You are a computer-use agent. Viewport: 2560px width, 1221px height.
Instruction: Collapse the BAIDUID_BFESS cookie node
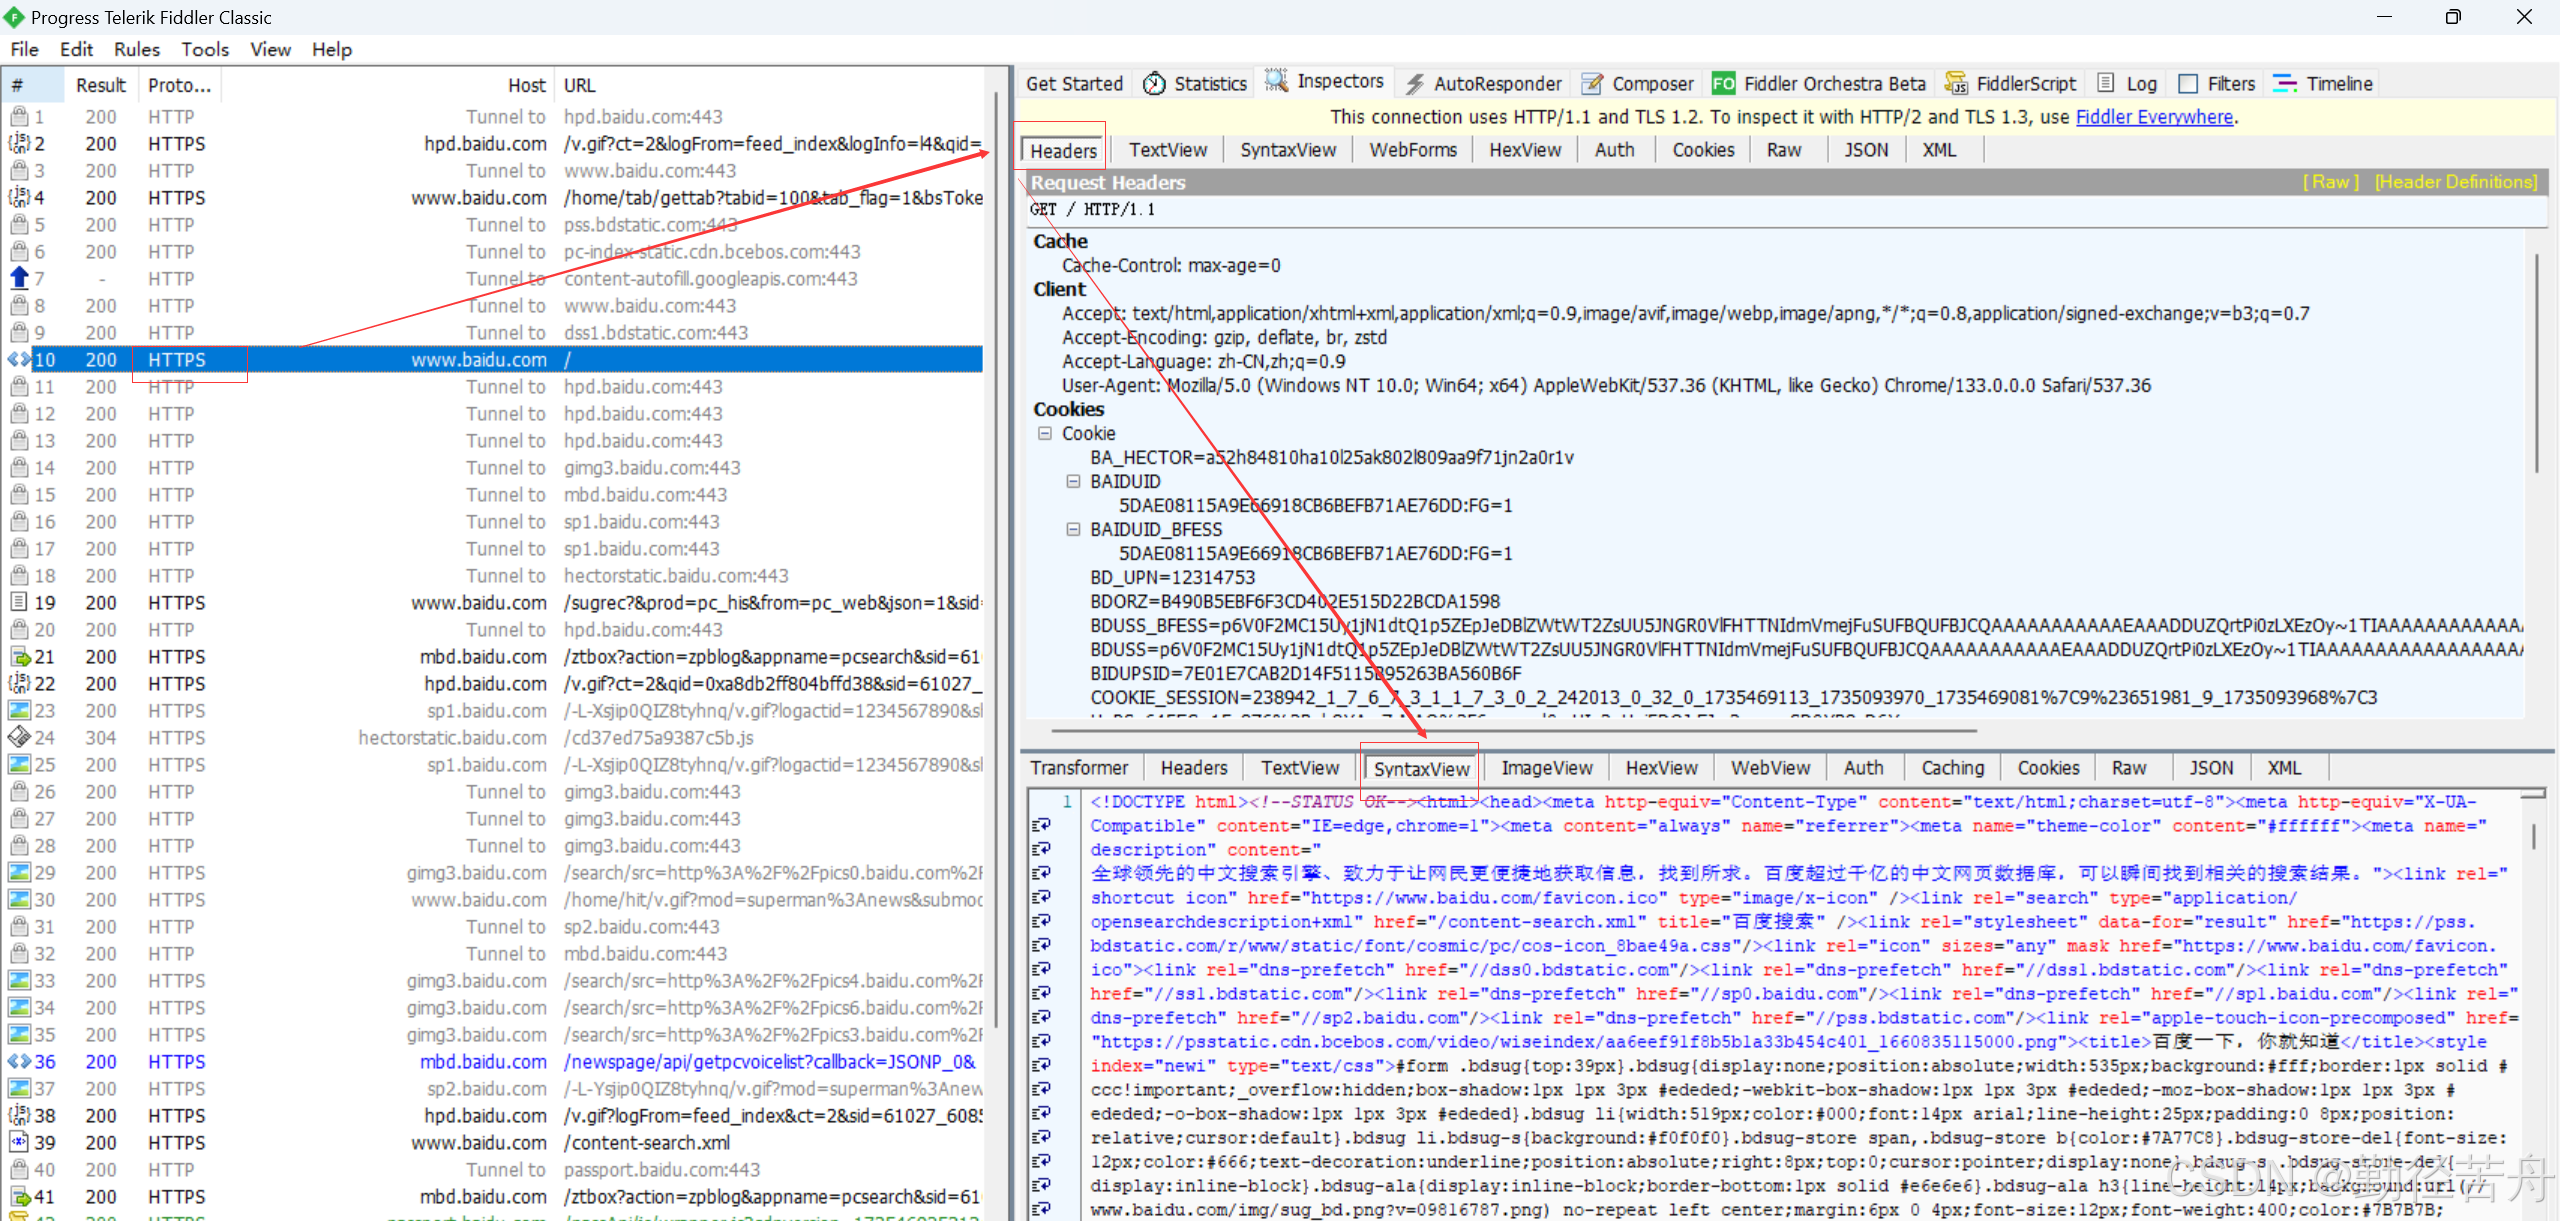pos(1073,529)
